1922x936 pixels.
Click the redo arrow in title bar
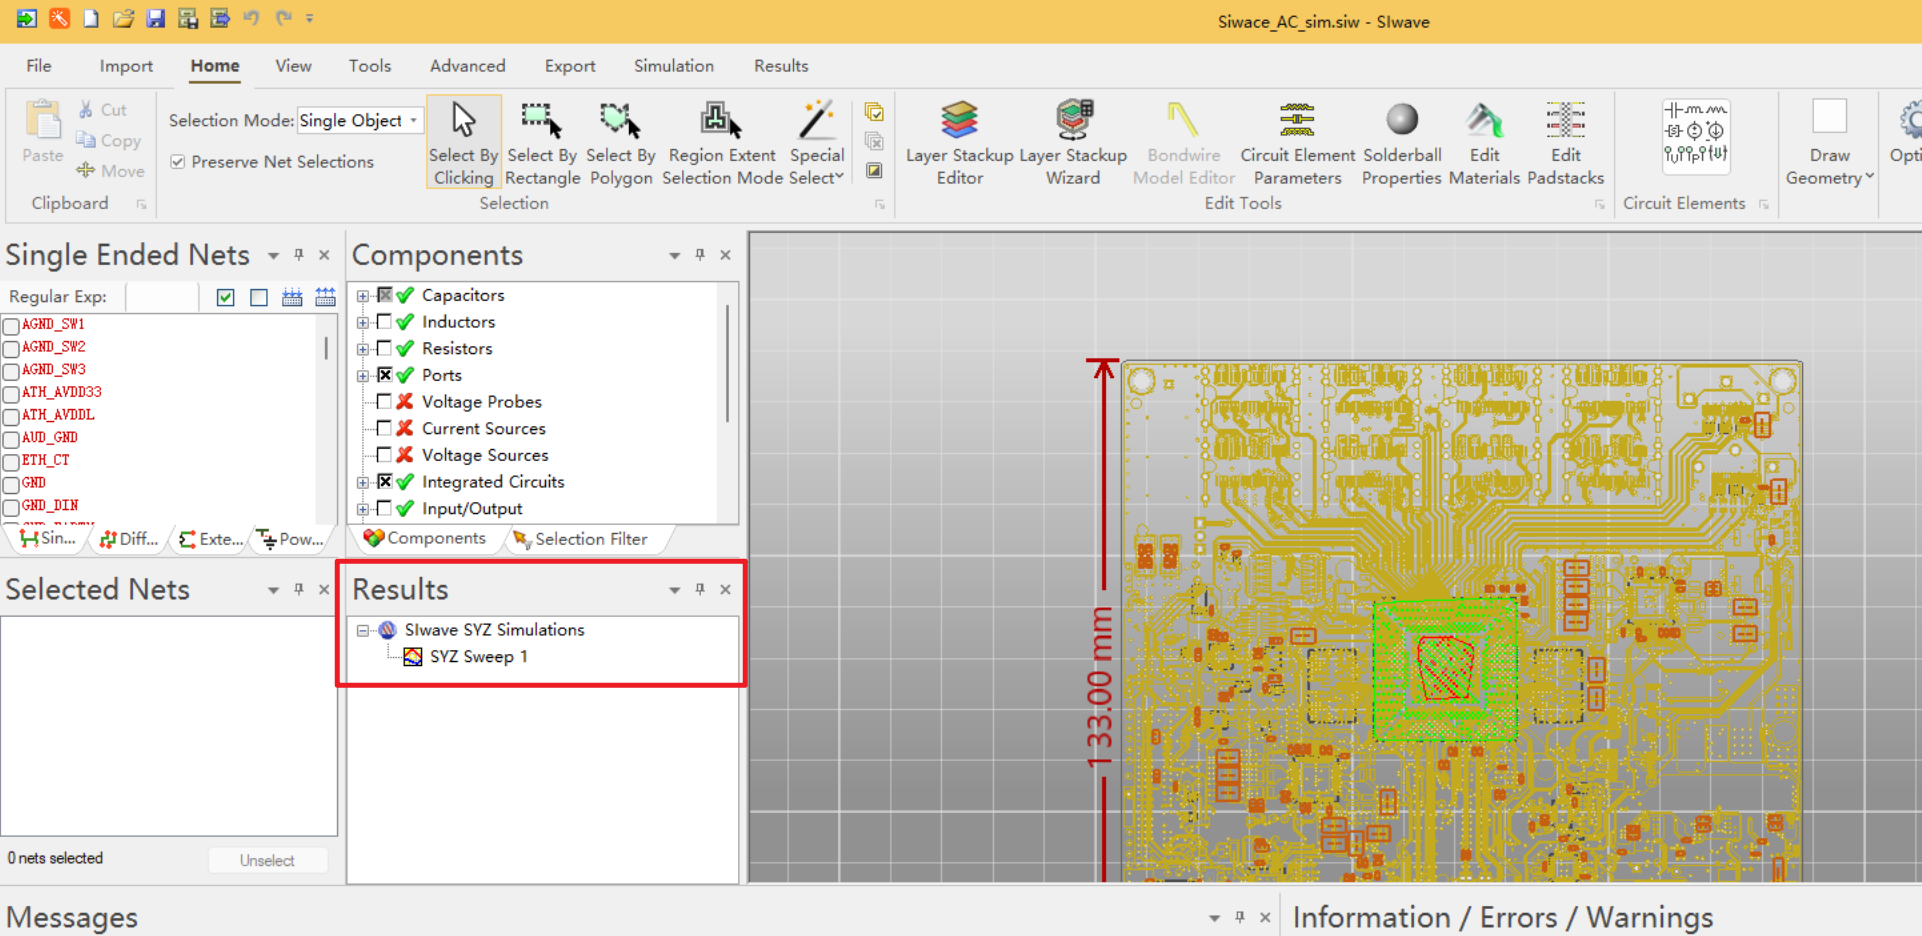[x=283, y=18]
